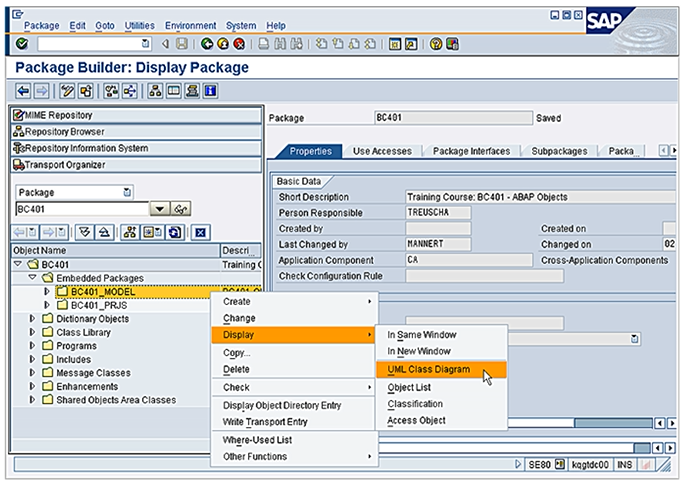Image resolution: width=683 pixels, height=486 pixels.
Task: Open the Use Accesses tab
Action: pyautogui.click(x=382, y=151)
